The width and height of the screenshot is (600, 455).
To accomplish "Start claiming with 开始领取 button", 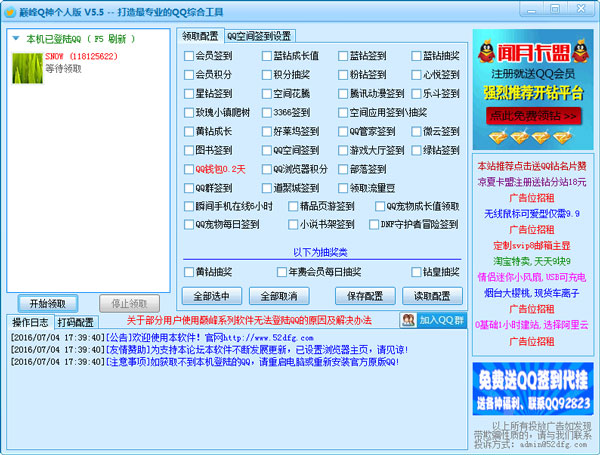I will click(48, 303).
